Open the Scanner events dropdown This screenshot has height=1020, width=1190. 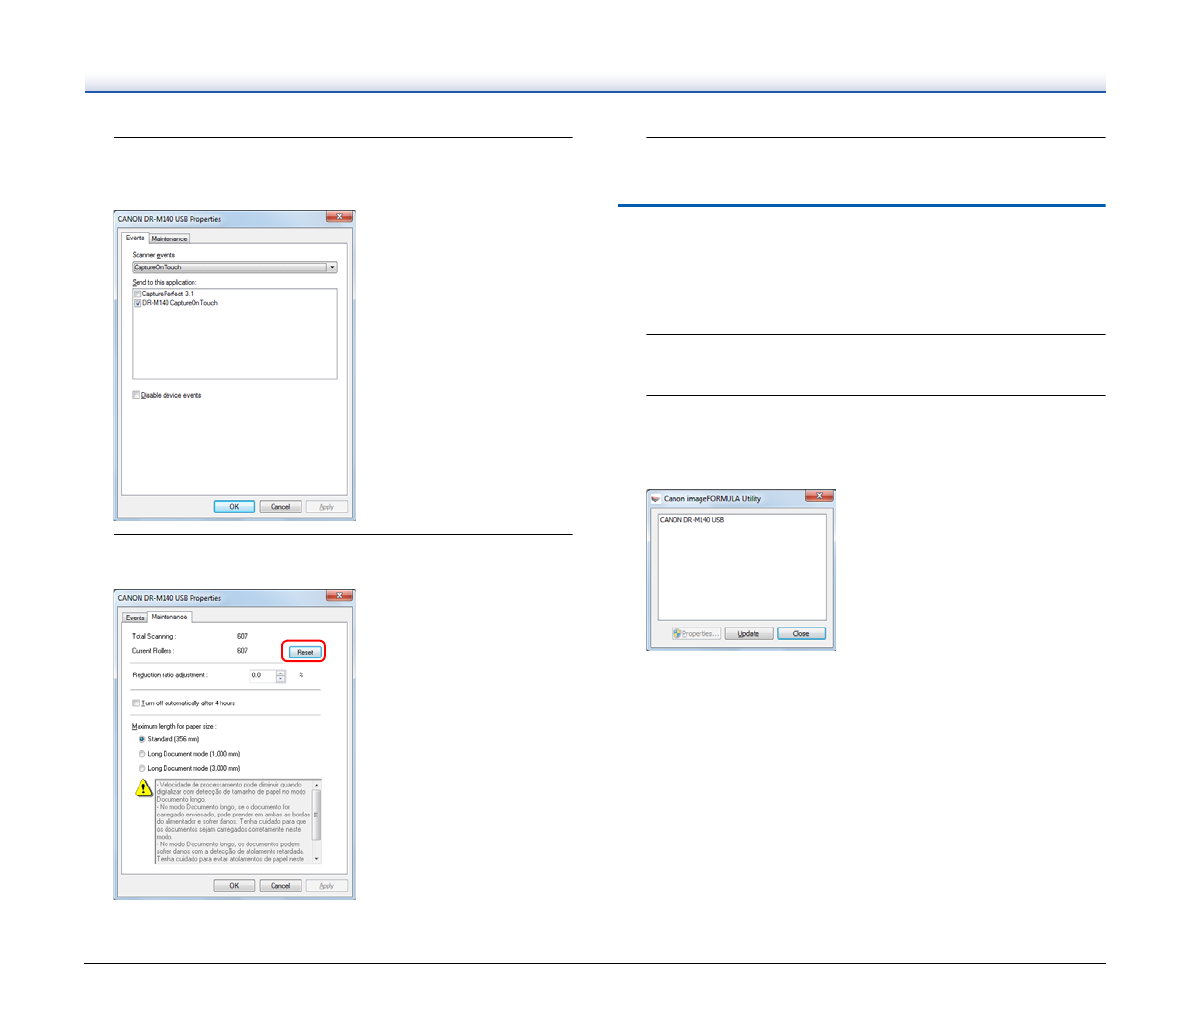(332, 268)
